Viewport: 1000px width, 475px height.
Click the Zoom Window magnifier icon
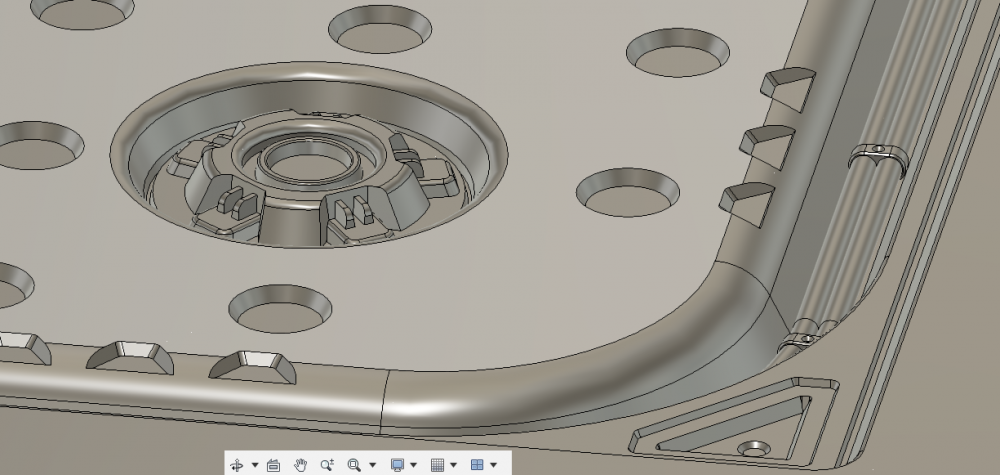click(354, 465)
